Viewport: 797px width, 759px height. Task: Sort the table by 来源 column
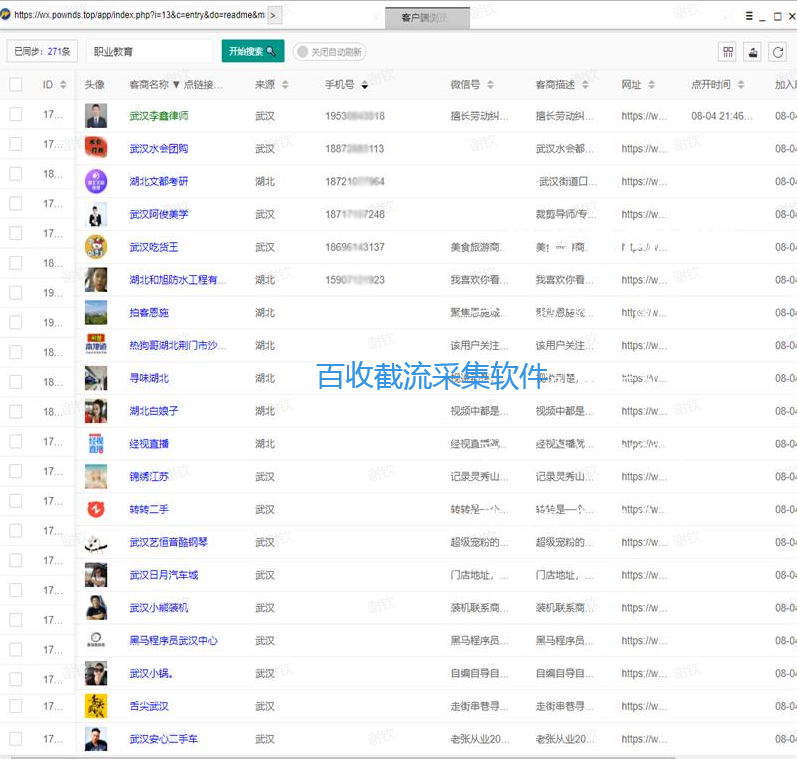(x=285, y=84)
